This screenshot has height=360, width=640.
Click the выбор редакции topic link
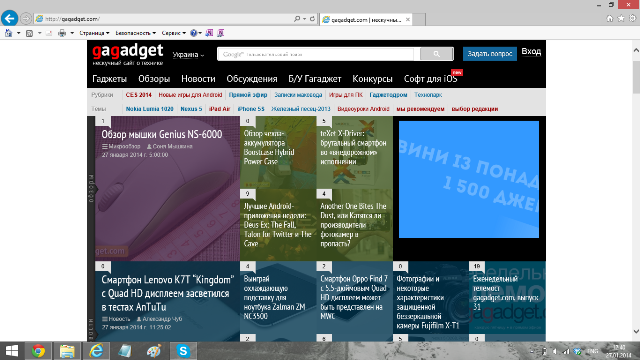pyautogui.click(x=475, y=109)
